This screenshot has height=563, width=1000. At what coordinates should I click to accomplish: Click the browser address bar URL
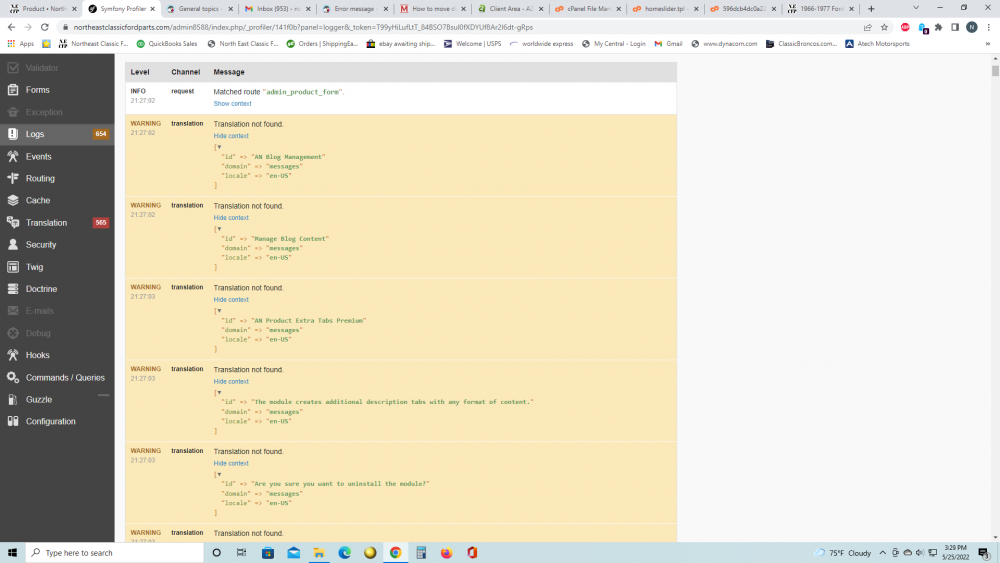[303, 27]
